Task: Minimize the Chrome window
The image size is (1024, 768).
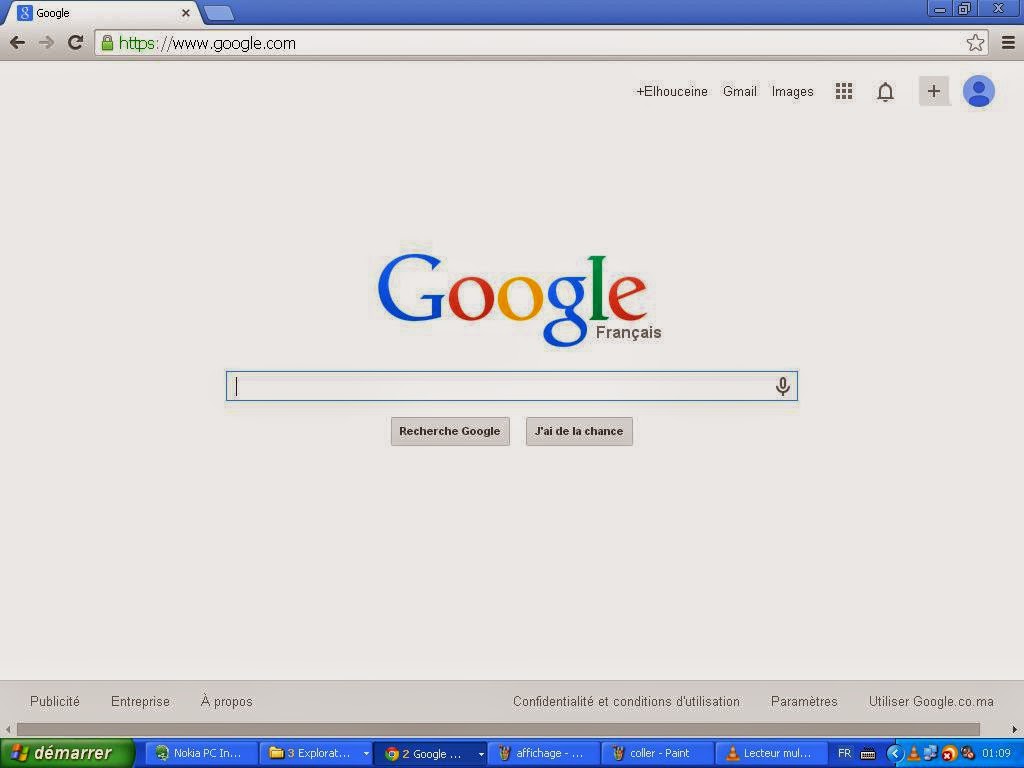Action: (940, 8)
